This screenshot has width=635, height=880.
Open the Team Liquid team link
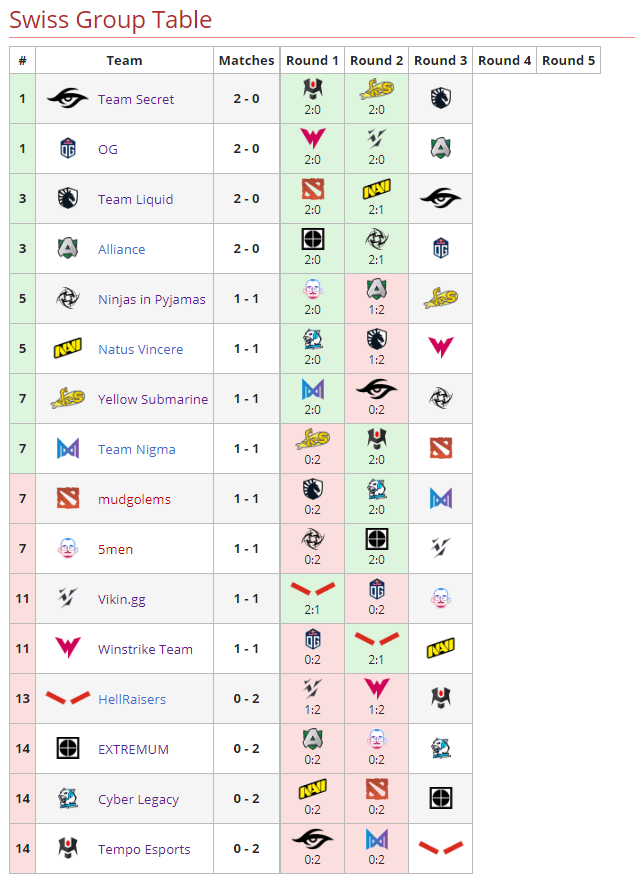135,199
